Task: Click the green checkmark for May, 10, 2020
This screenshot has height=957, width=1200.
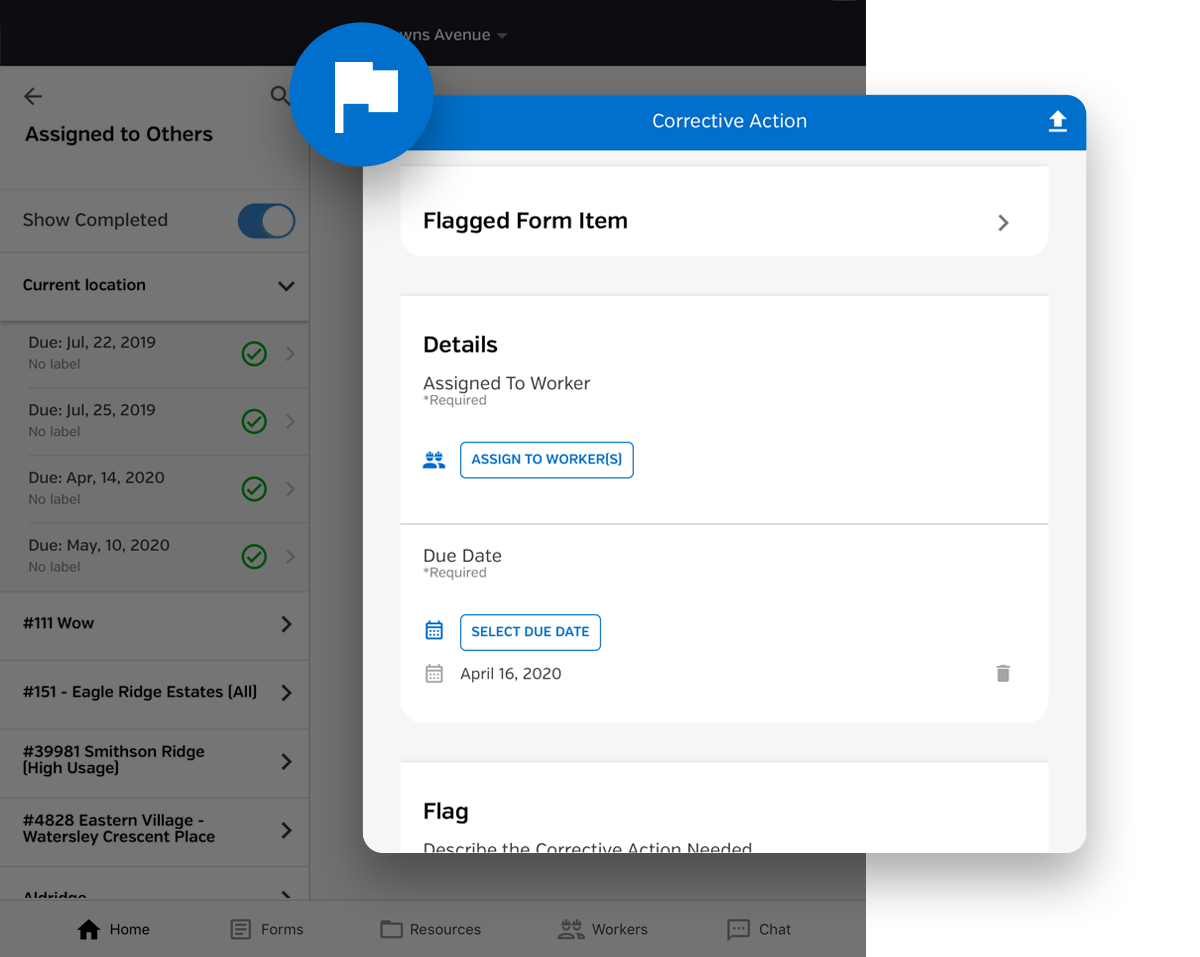Action: pos(254,556)
